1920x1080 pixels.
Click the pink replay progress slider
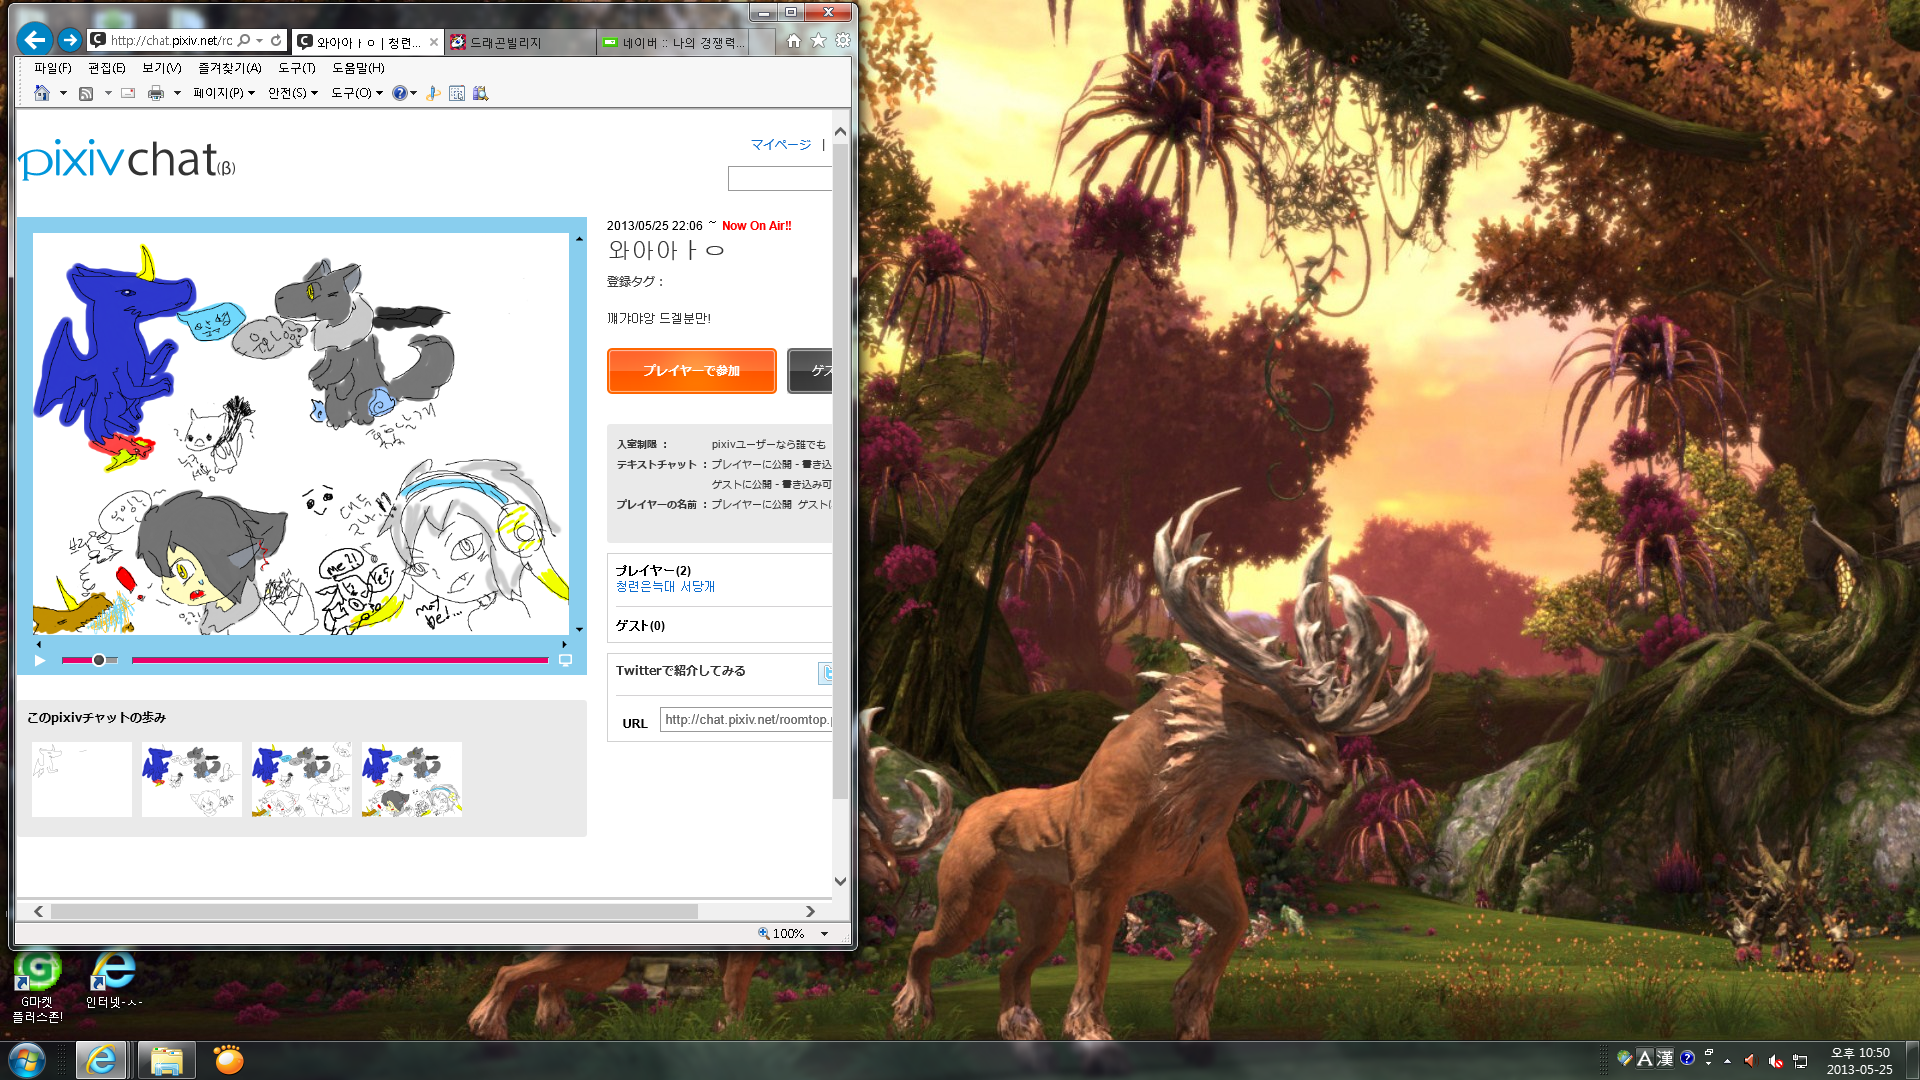tap(340, 660)
